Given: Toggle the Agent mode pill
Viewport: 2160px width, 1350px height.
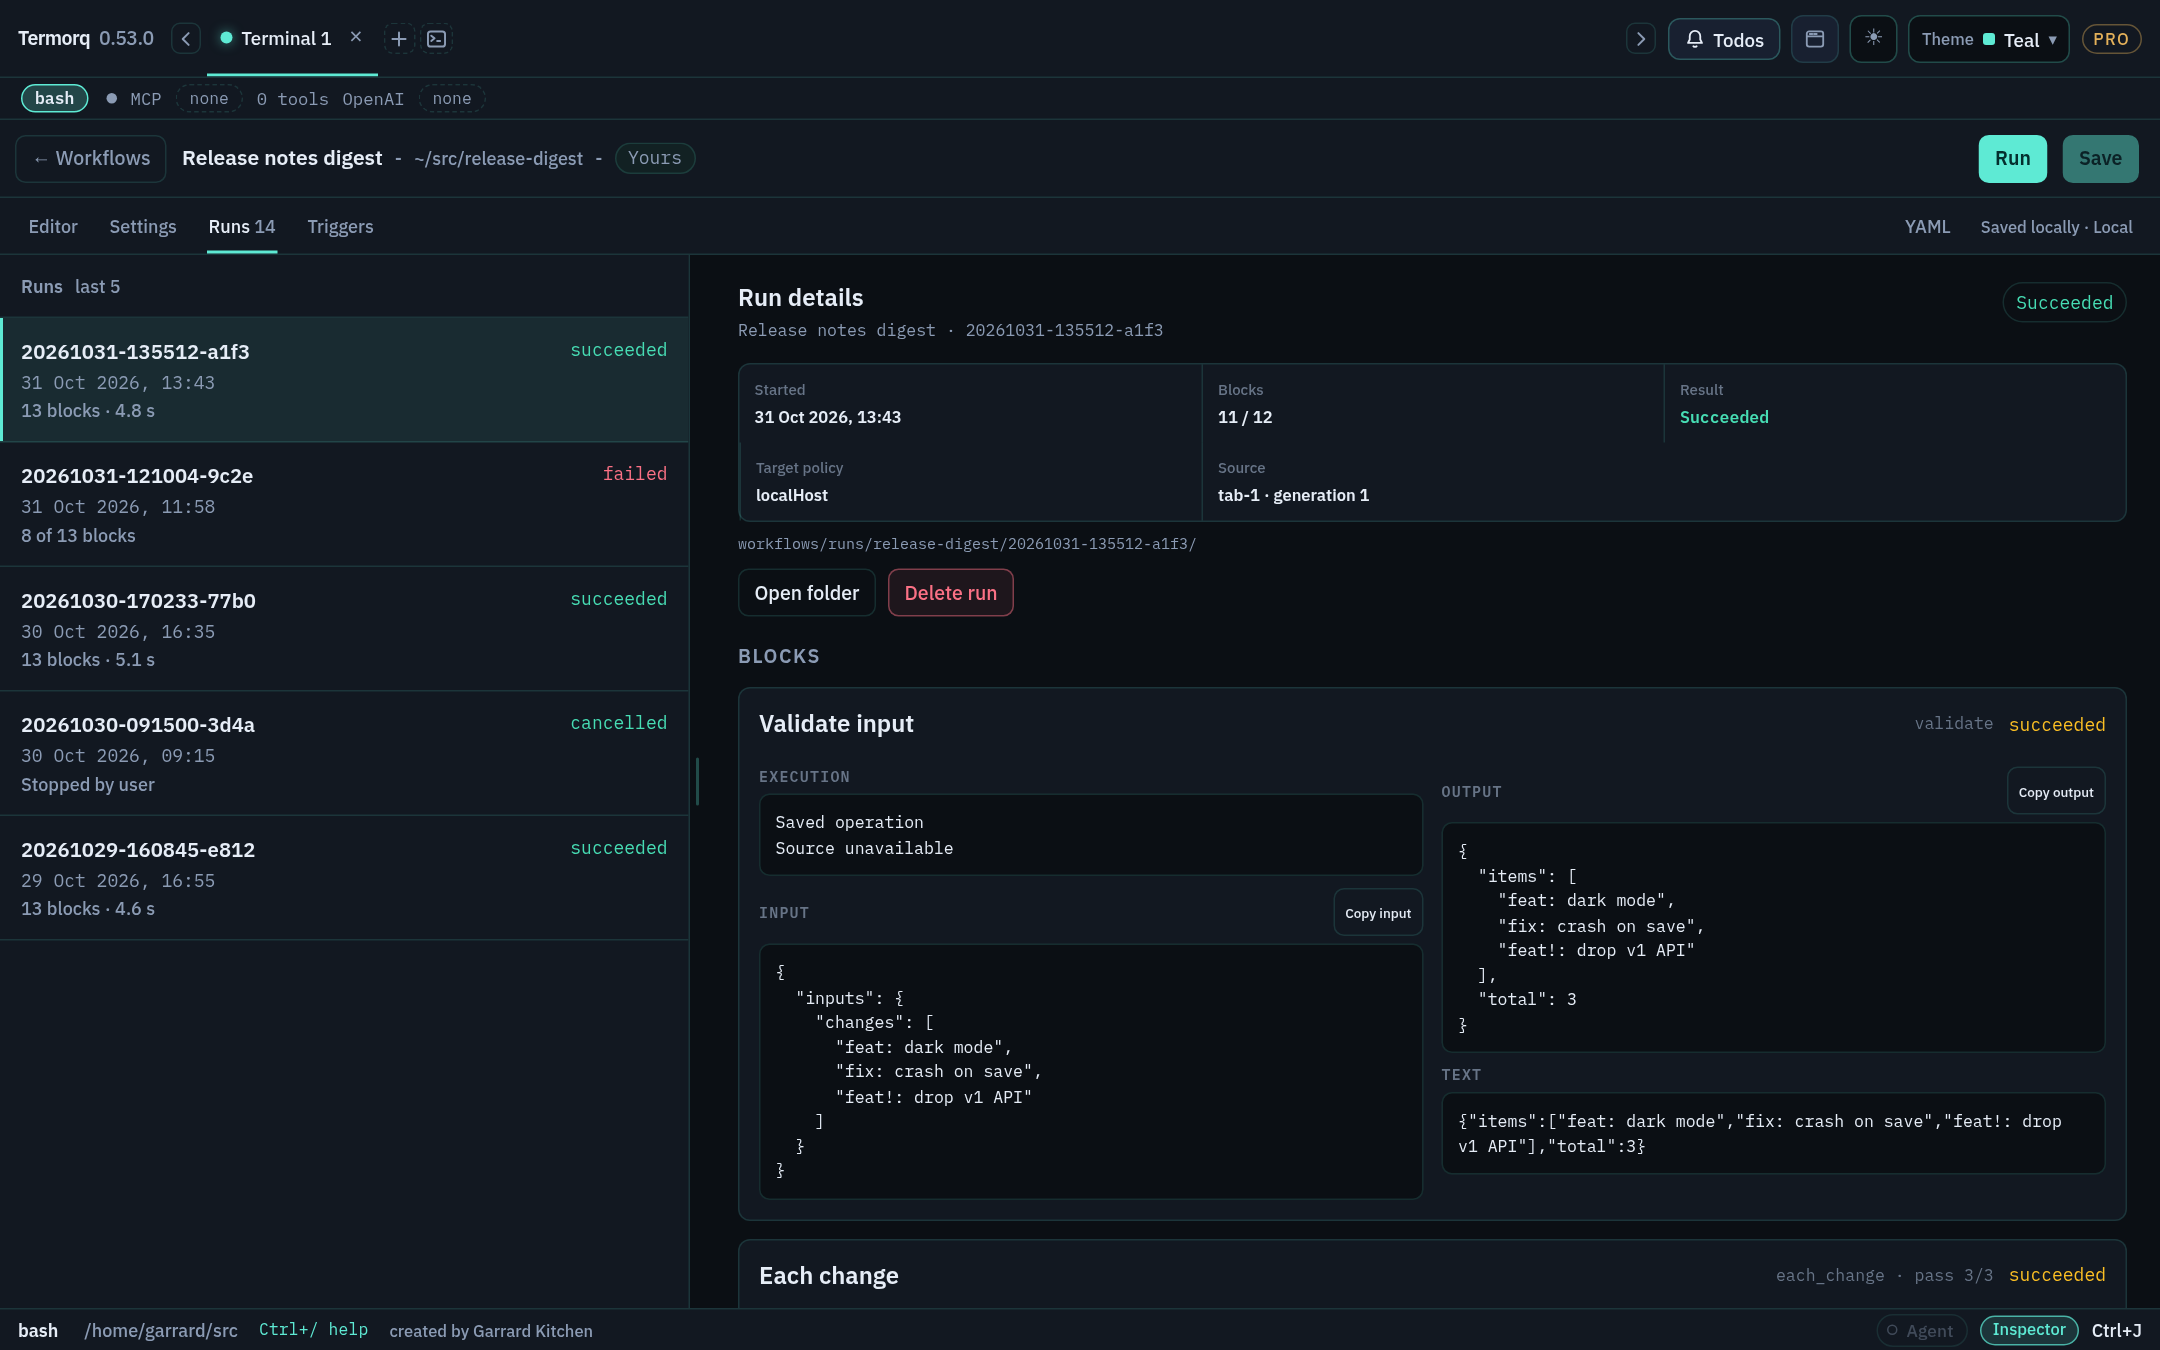Looking at the screenshot, I should pos(1921,1331).
